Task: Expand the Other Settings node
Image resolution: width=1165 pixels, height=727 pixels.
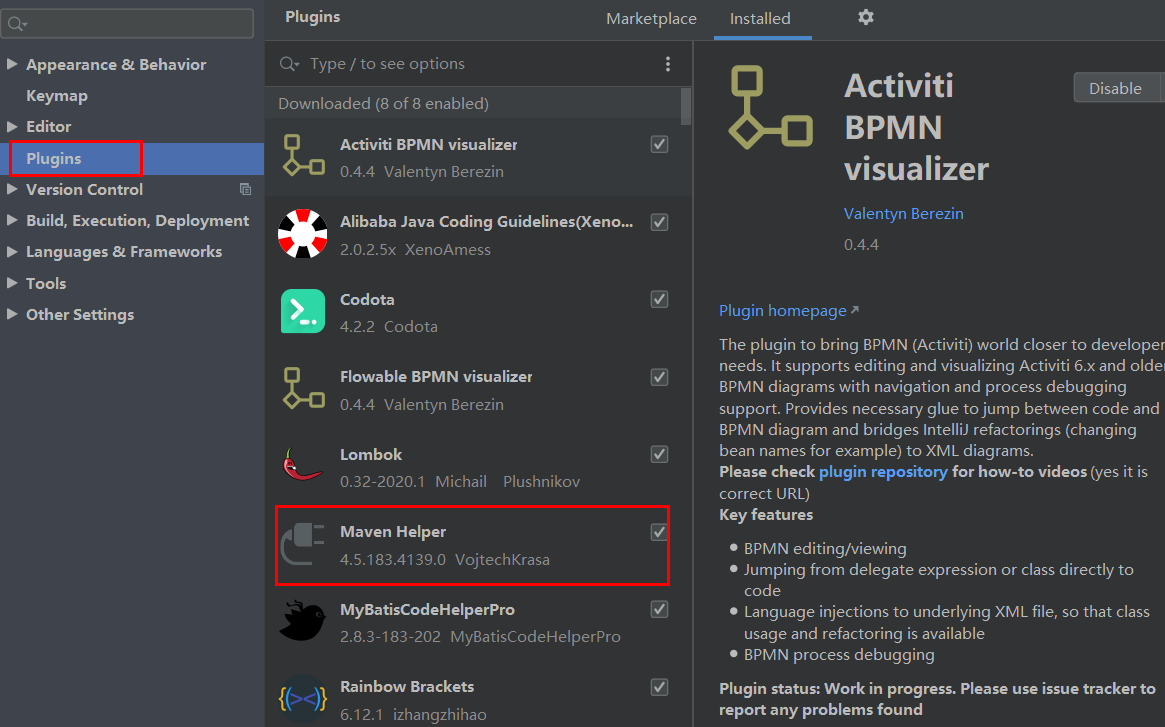Action: (x=12, y=314)
